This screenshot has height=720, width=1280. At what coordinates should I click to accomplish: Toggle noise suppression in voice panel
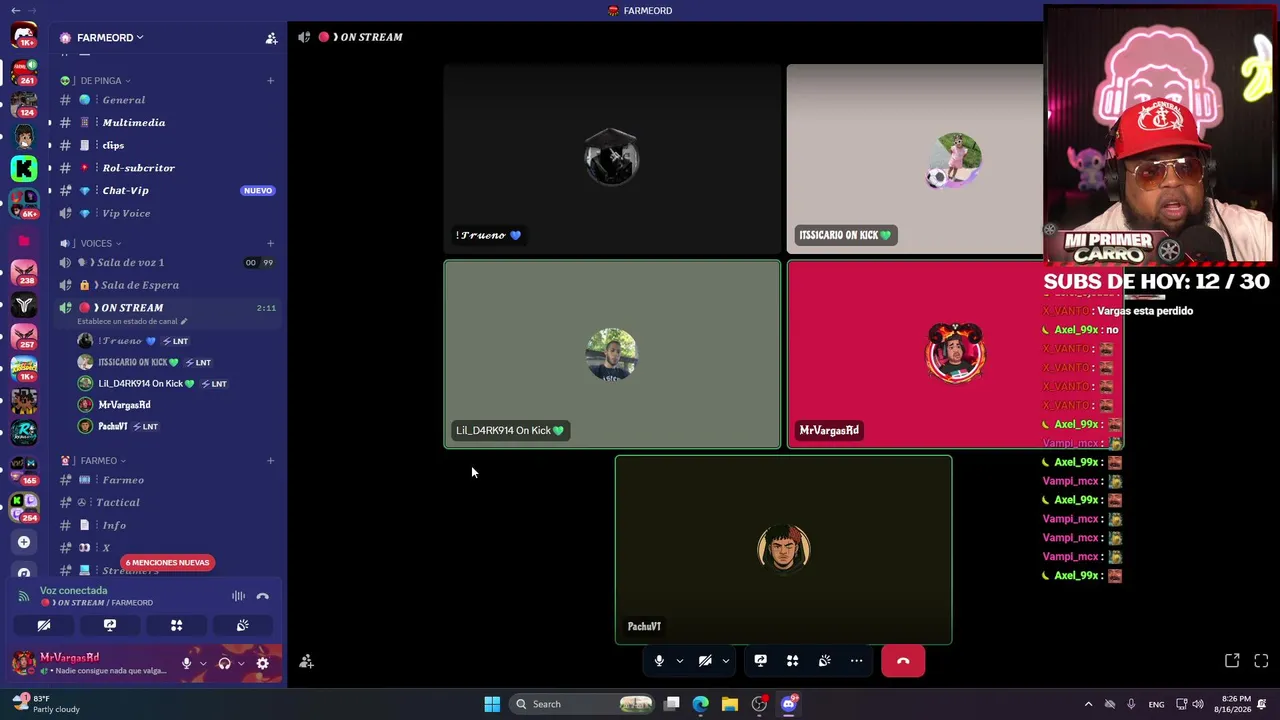[x=238, y=597]
